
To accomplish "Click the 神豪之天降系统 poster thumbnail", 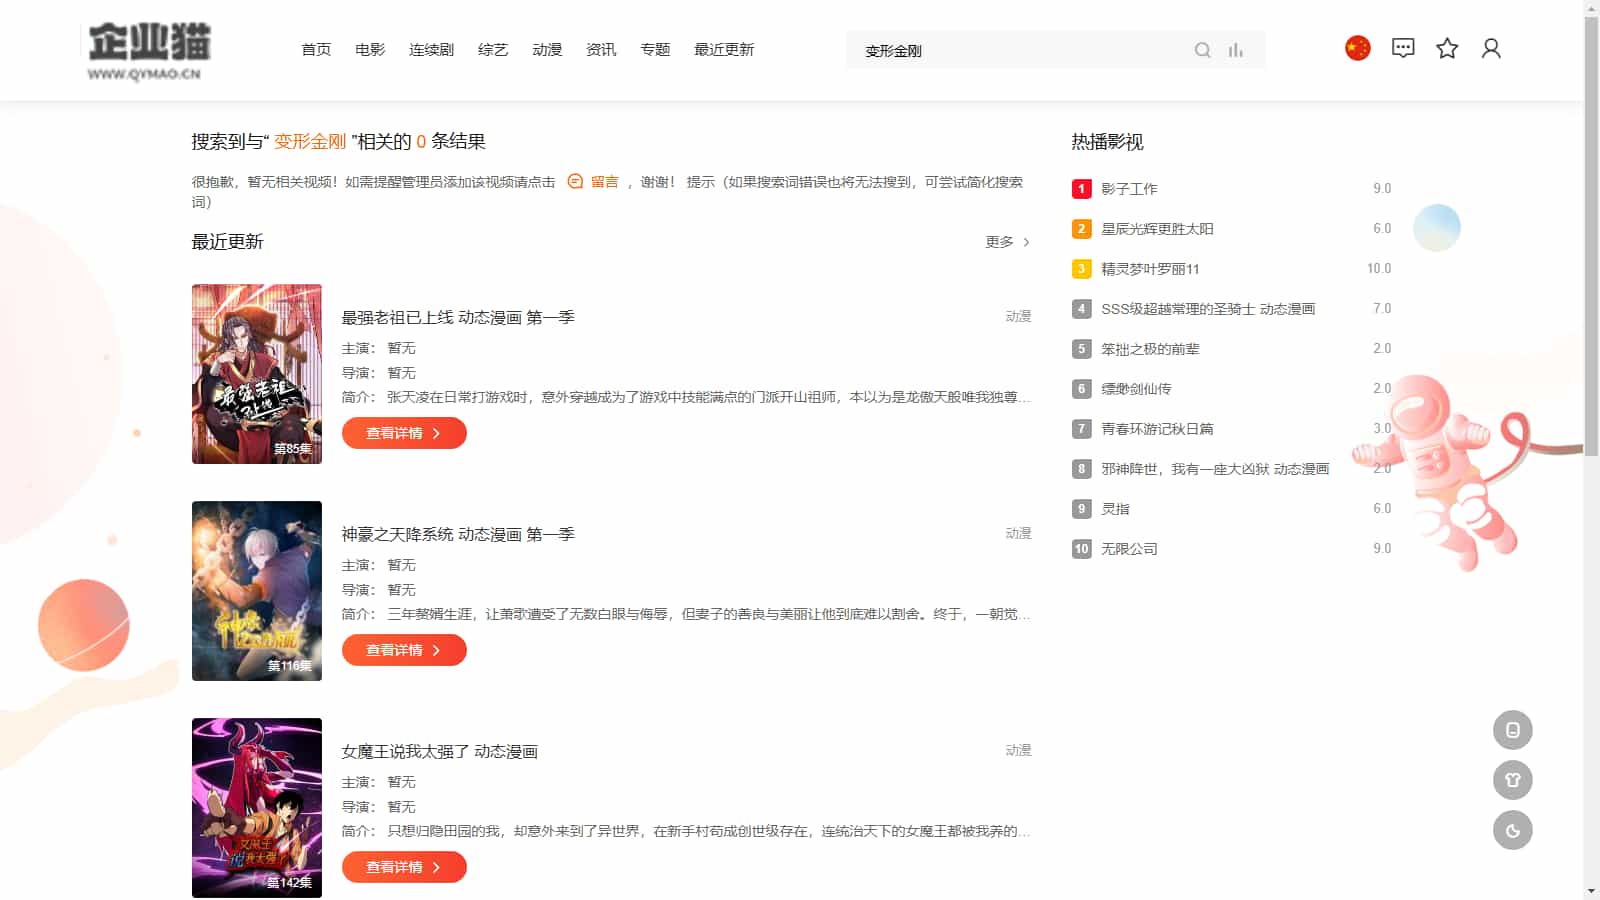I will [257, 591].
